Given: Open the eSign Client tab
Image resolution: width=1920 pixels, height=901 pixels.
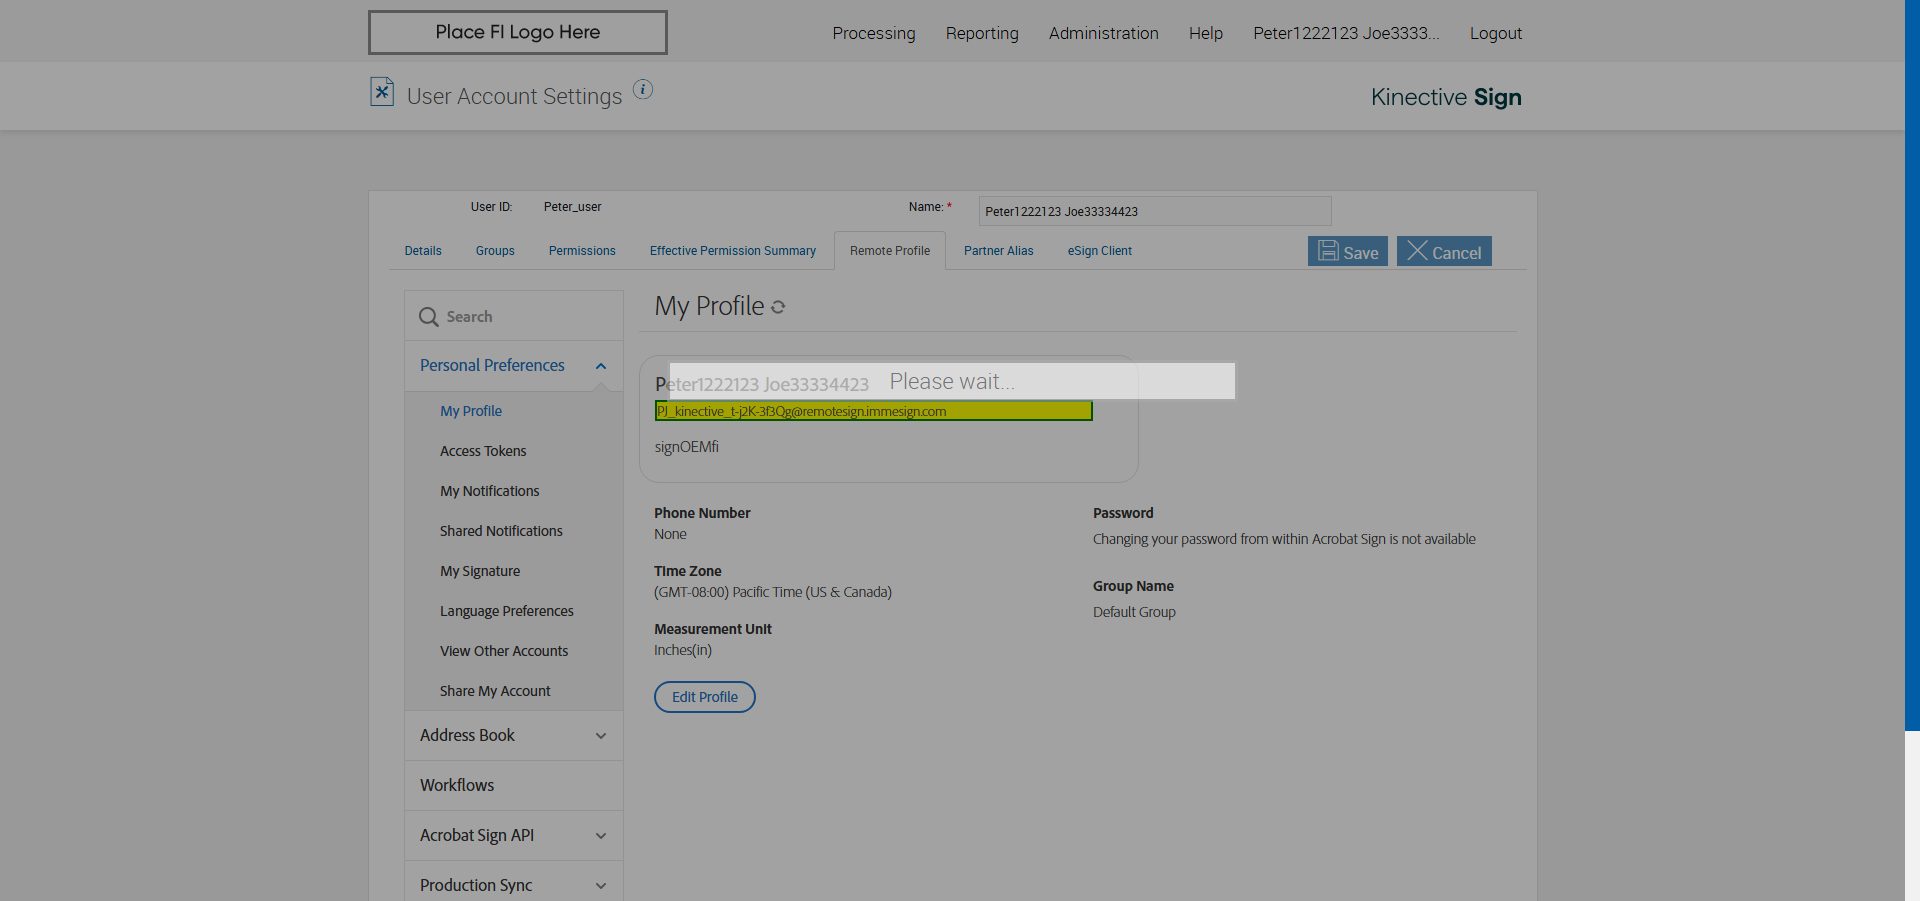Looking at the screenshot, I should click(1100, 251).
